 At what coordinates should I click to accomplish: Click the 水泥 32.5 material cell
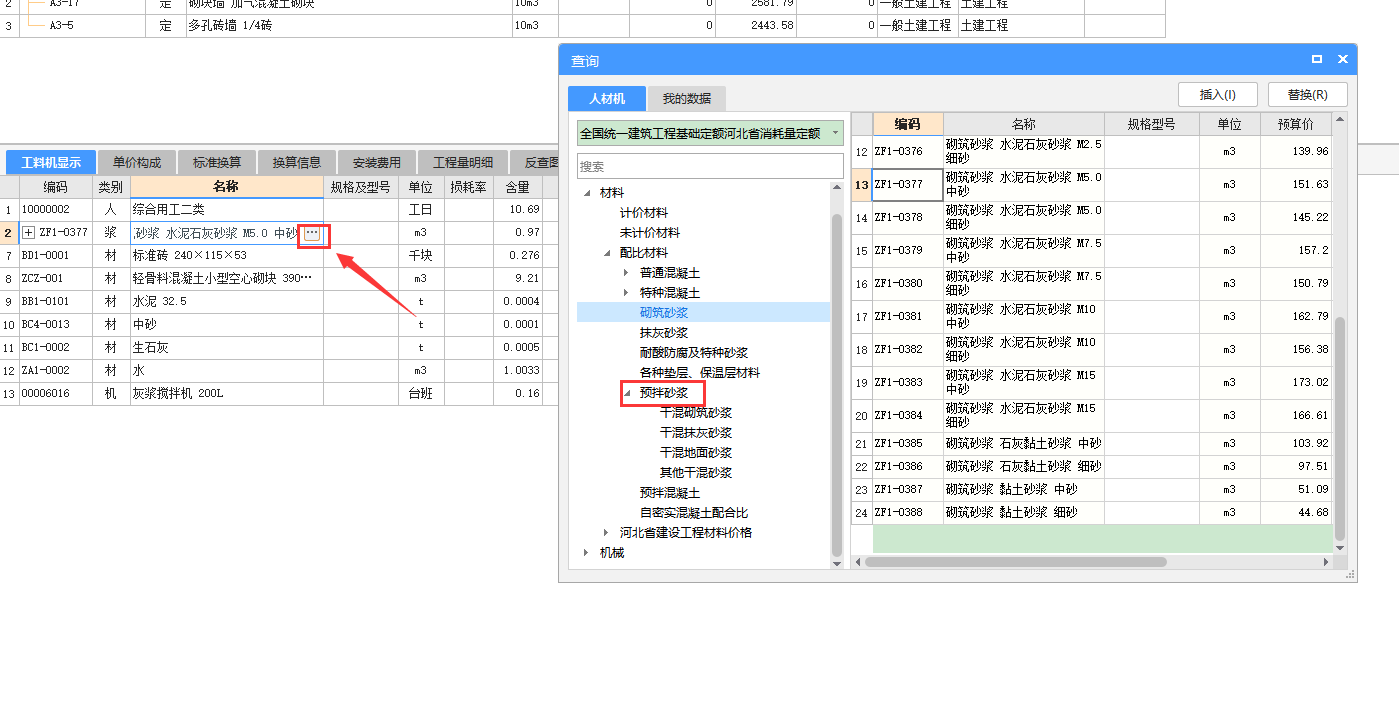click(x=227, y=302)
